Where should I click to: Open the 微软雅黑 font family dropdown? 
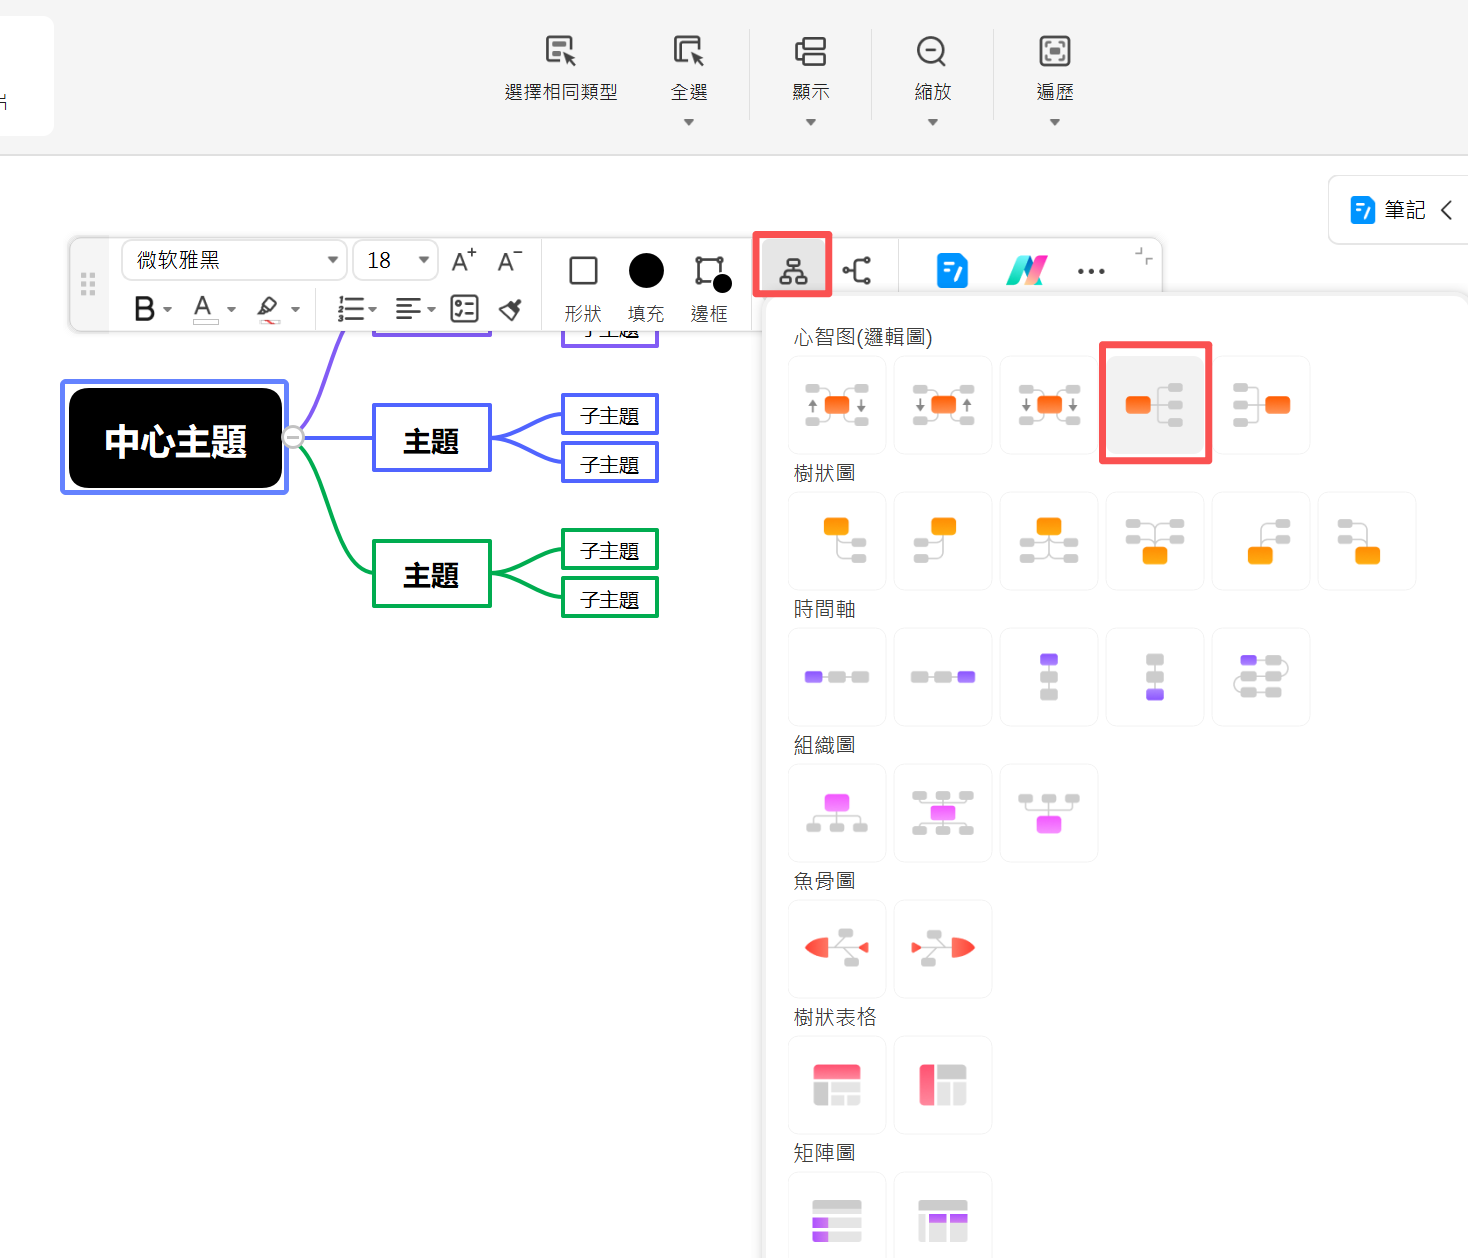click(x=234, y=261)
